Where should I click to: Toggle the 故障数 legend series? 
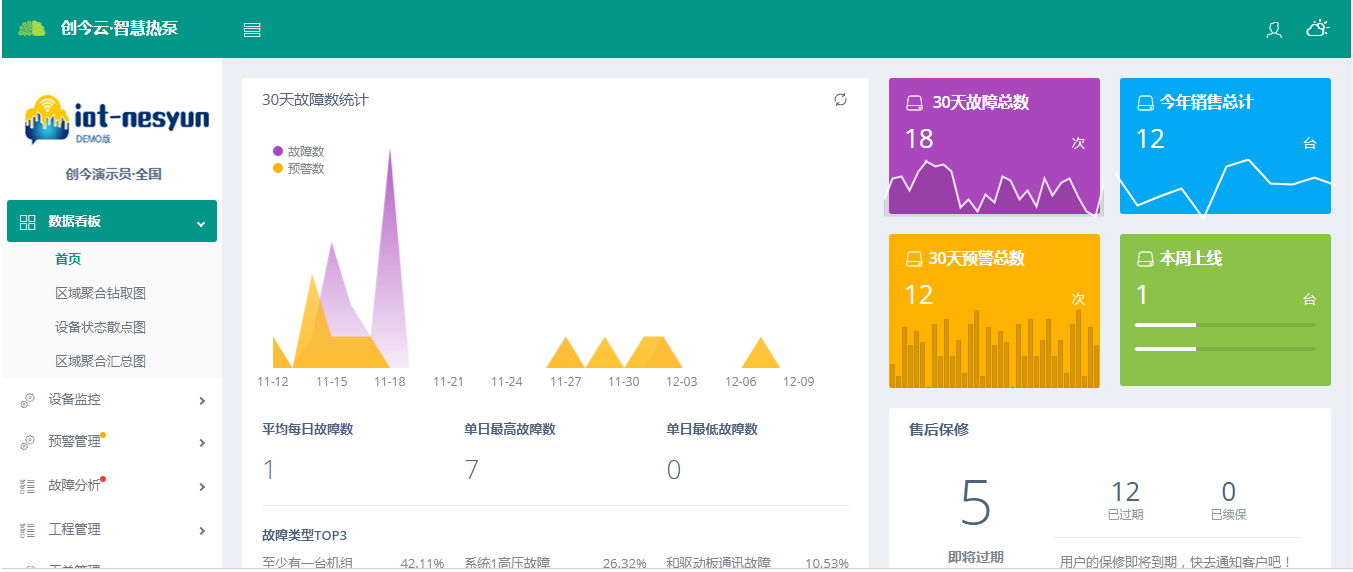(299, 151)
